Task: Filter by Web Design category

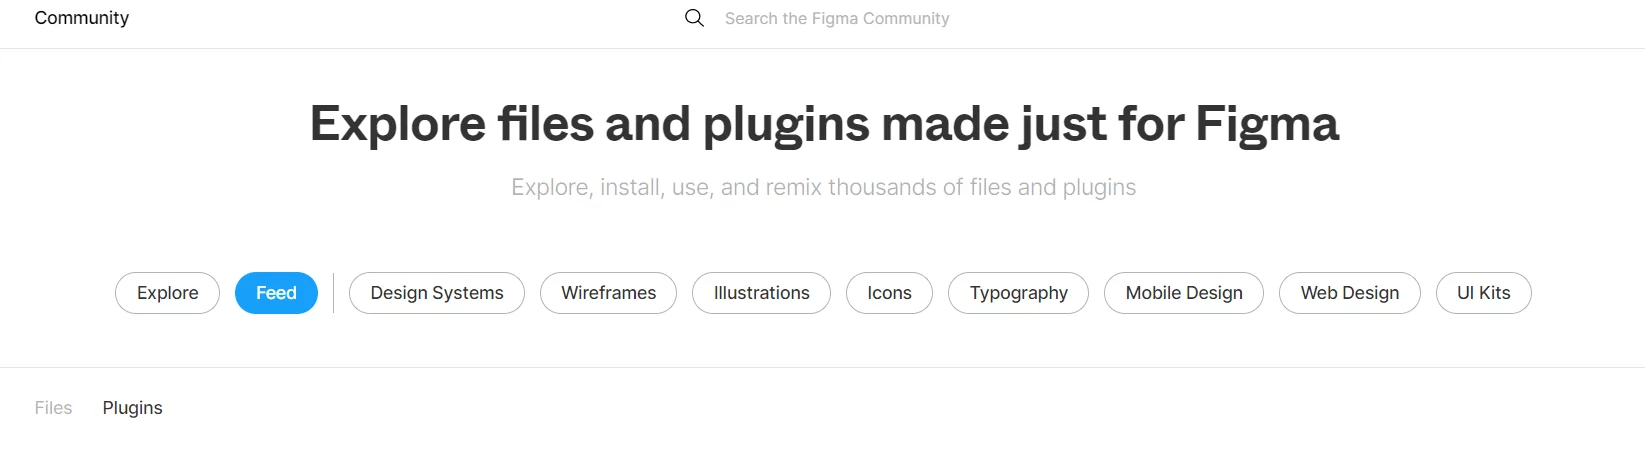Action: [x=1349, y=293]
